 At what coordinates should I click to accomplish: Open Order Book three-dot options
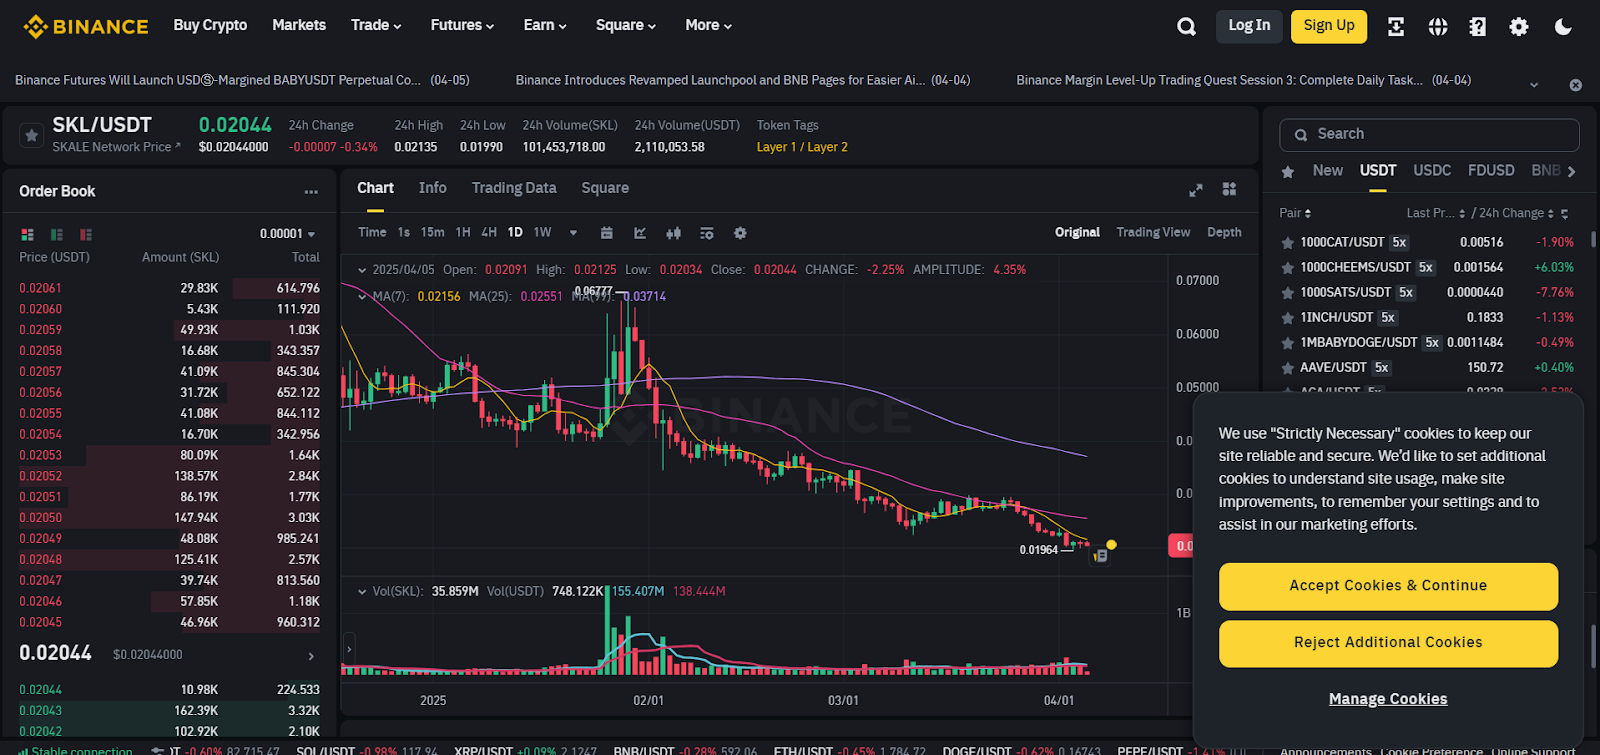coord(311,191)
